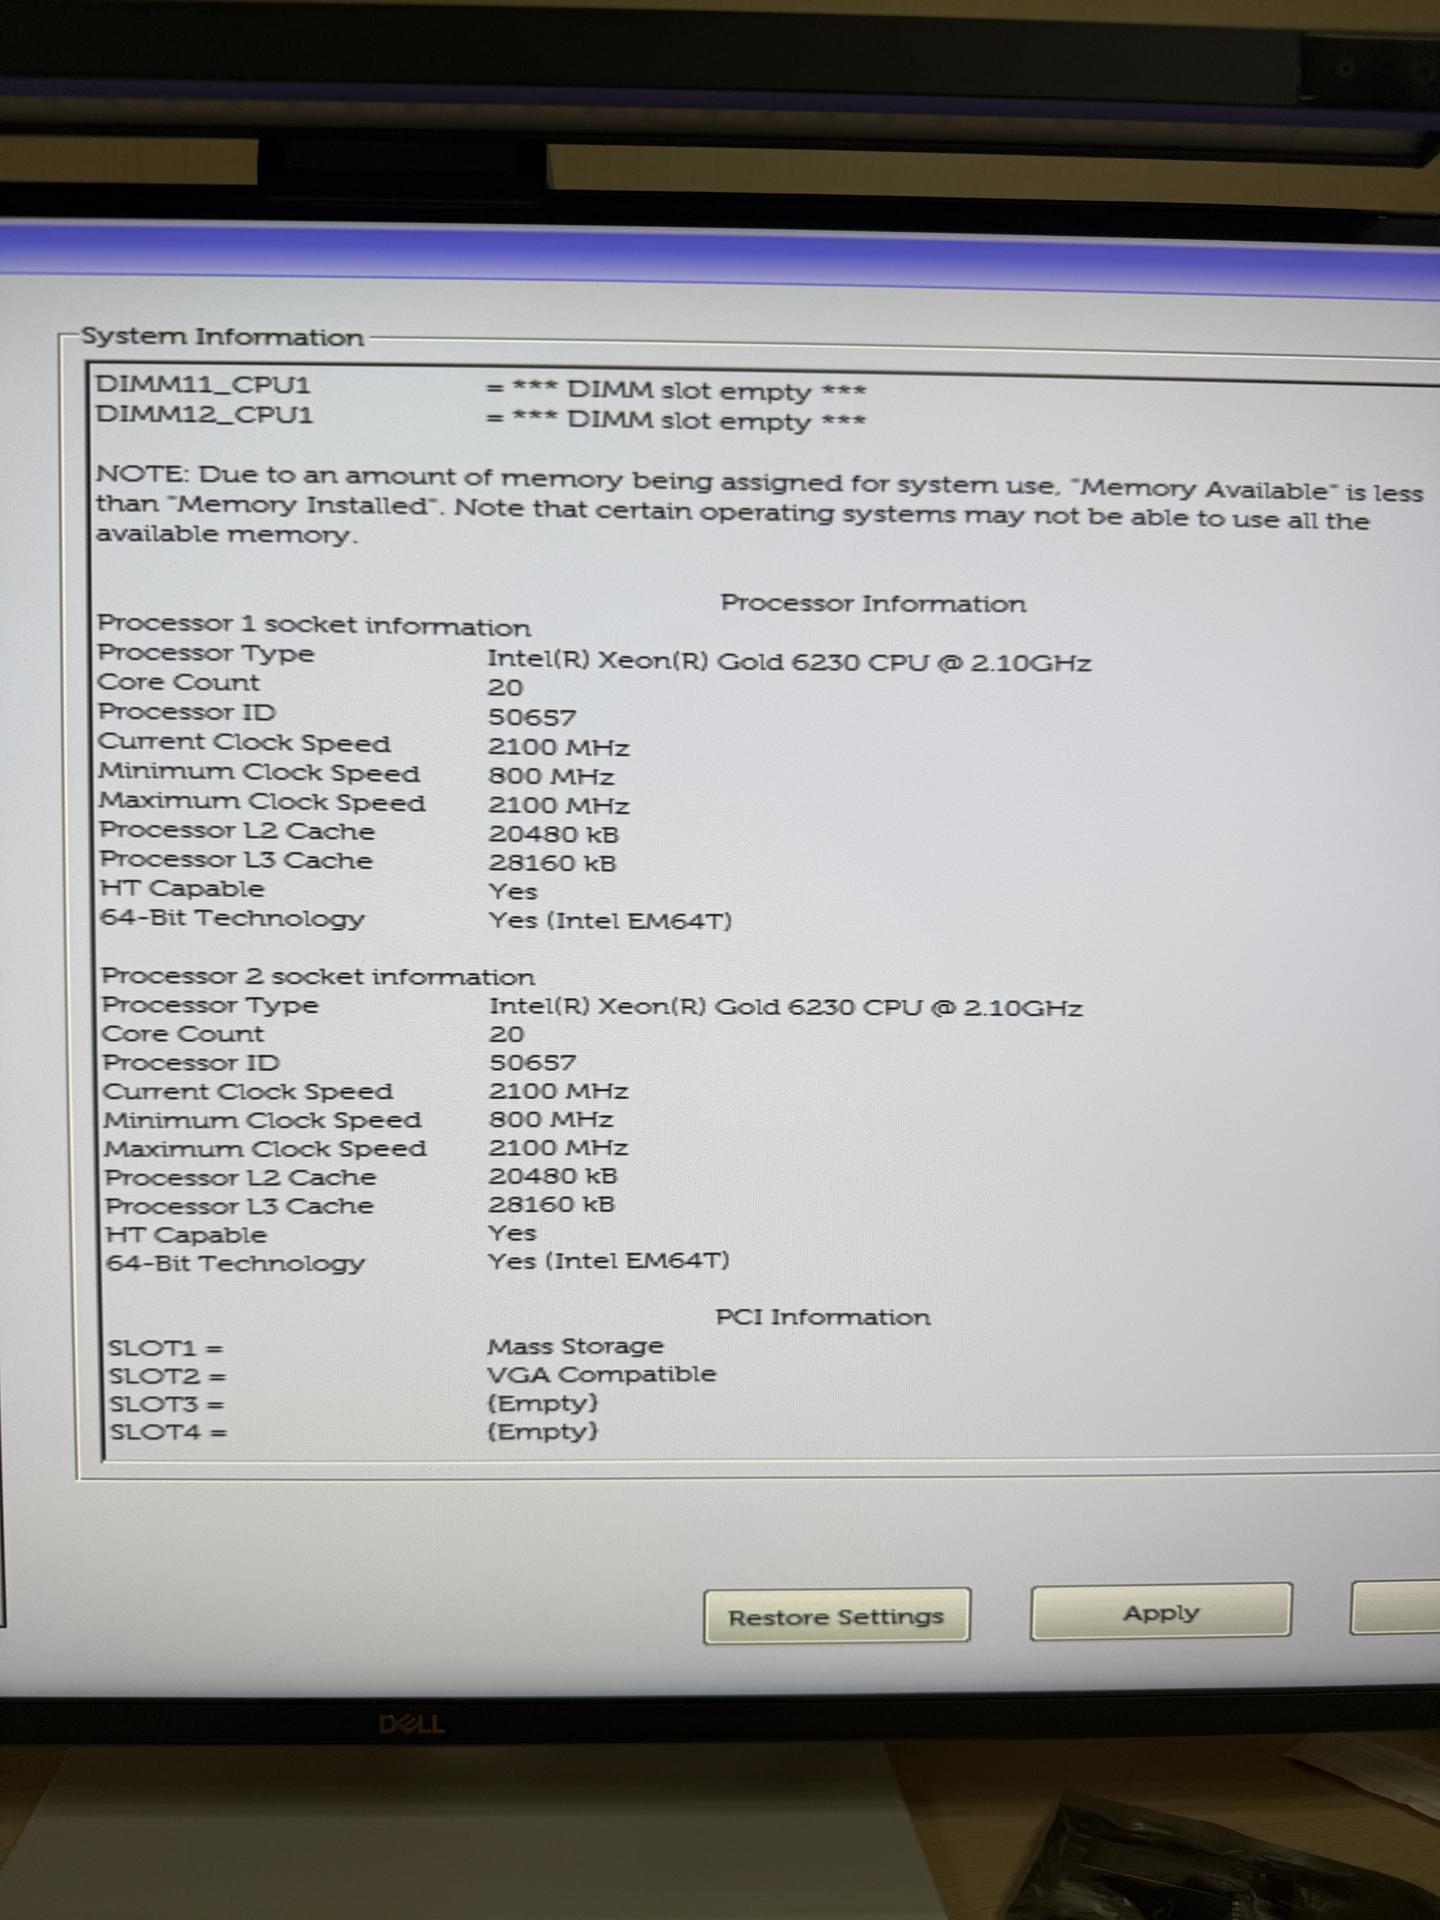Select Processor 1's ID value 50657
The image size is (1440, 1920).
tap(532, 718)
